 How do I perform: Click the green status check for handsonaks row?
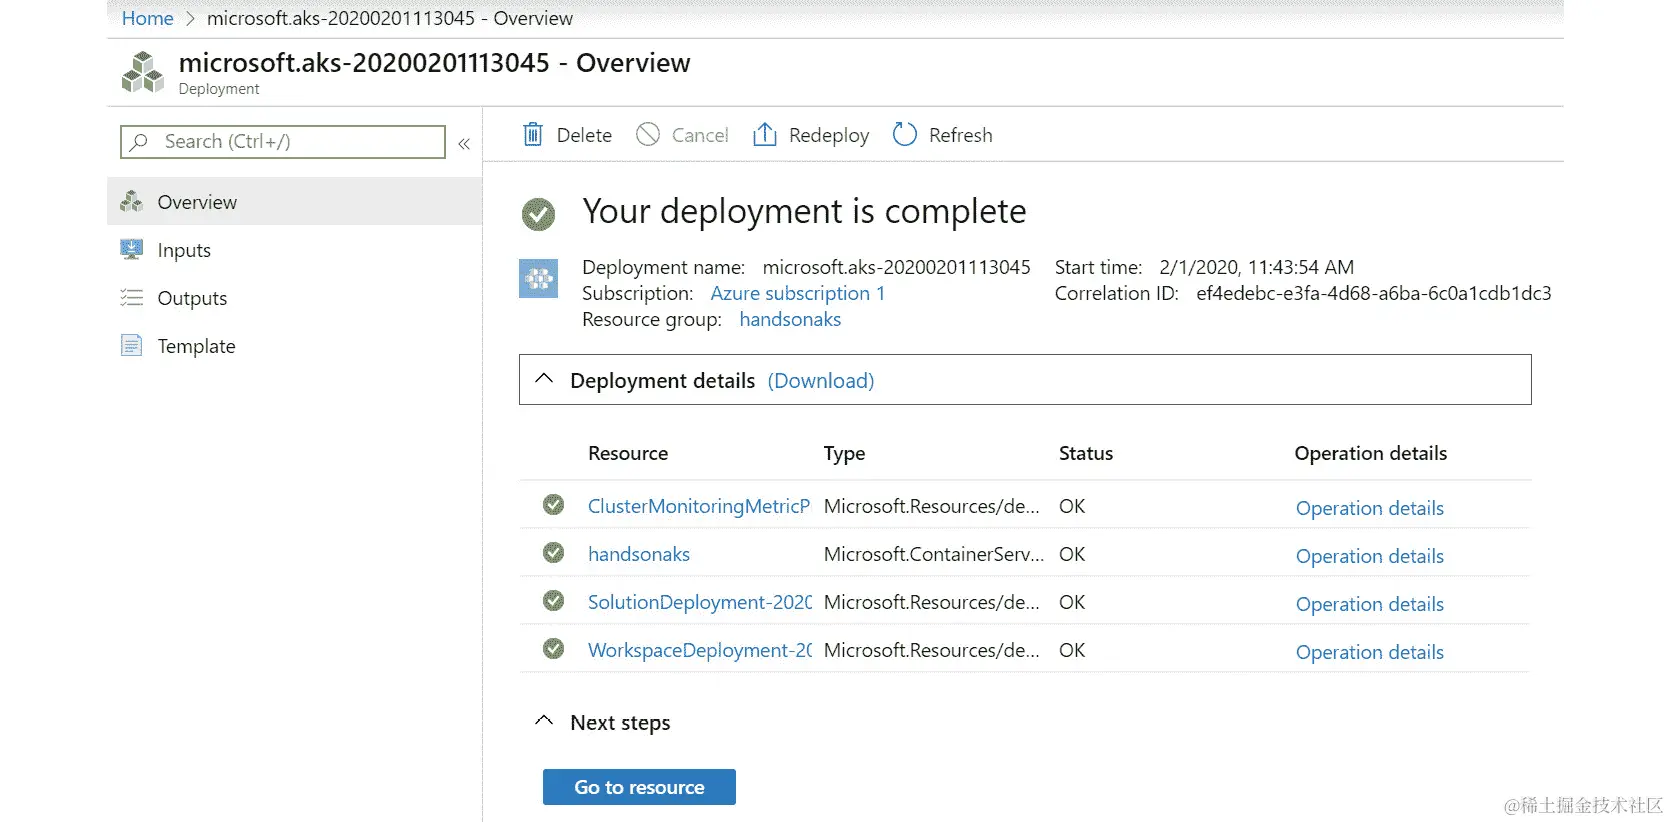pyautogui.click(x=553, y=552)
